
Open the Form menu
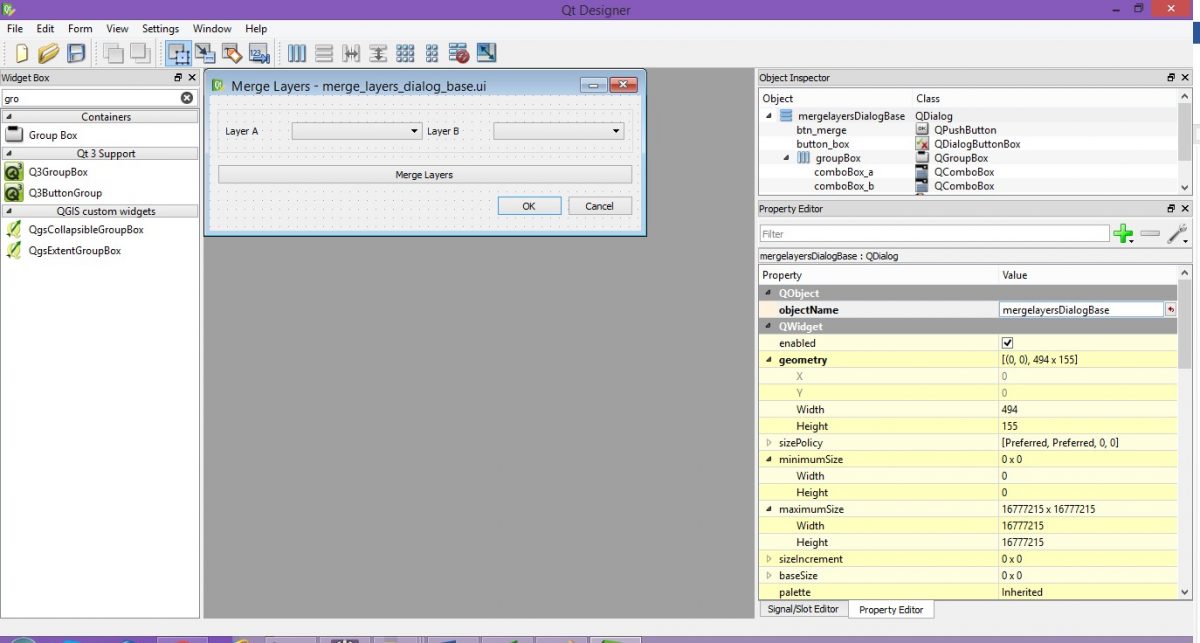[79, 28]
